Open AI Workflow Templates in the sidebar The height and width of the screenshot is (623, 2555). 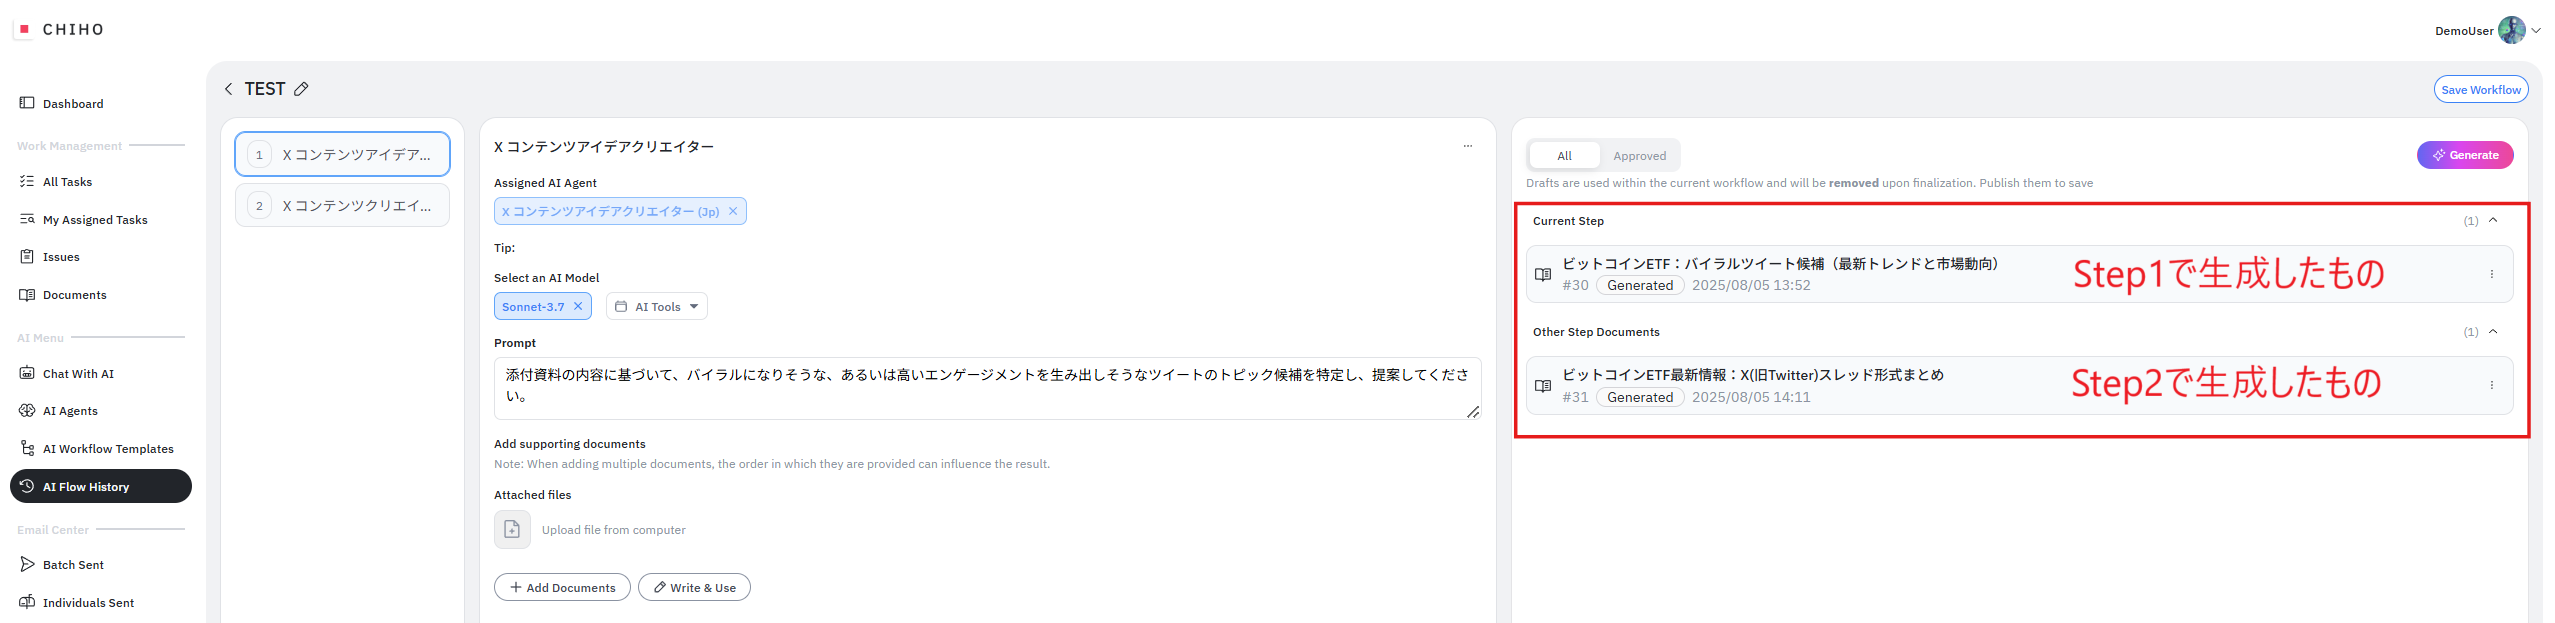[108, 449]
